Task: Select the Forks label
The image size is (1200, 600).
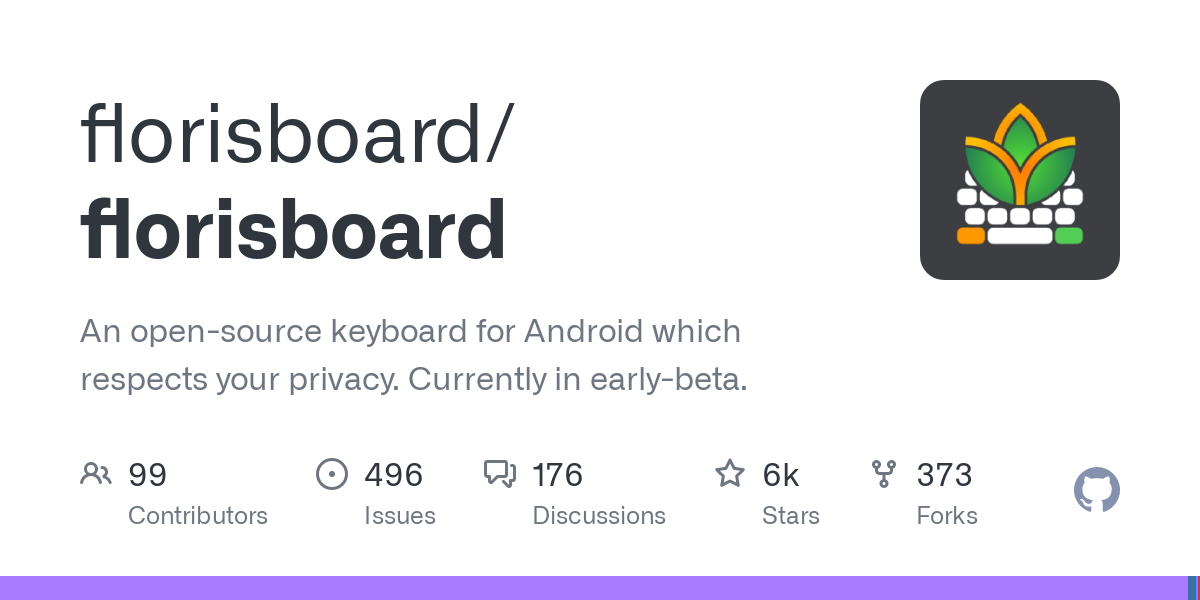Action: pyautogui.click(x=947, y=516)
